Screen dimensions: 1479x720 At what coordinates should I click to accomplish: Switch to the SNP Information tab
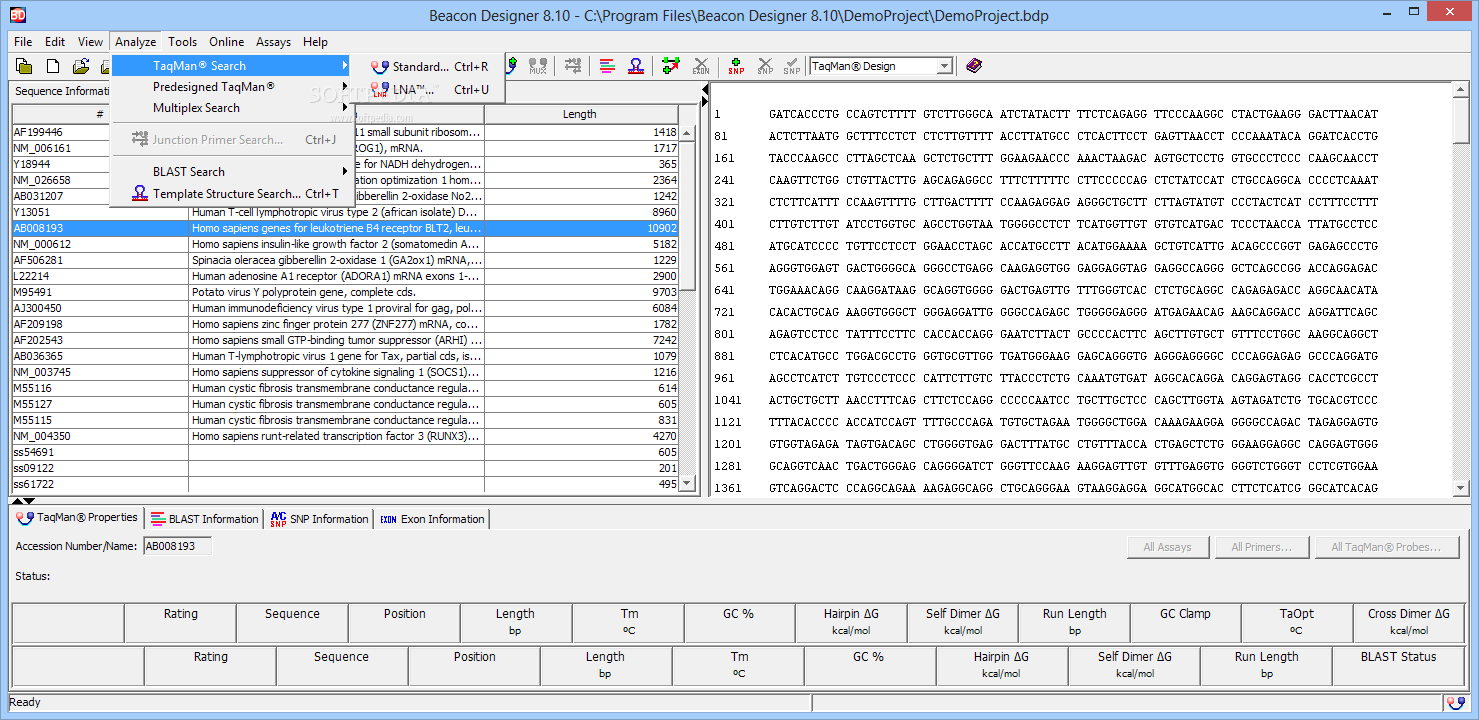coord(319,519)
